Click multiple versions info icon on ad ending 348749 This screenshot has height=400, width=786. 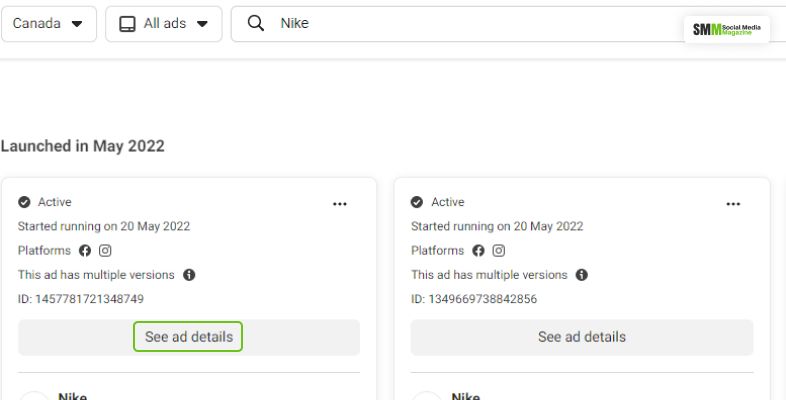189,275
